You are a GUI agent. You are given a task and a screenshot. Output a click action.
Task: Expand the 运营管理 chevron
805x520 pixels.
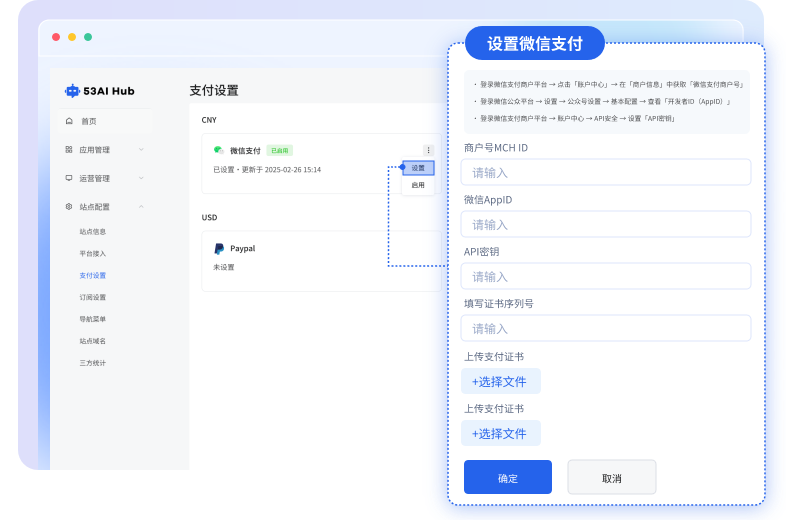point(141,178)
